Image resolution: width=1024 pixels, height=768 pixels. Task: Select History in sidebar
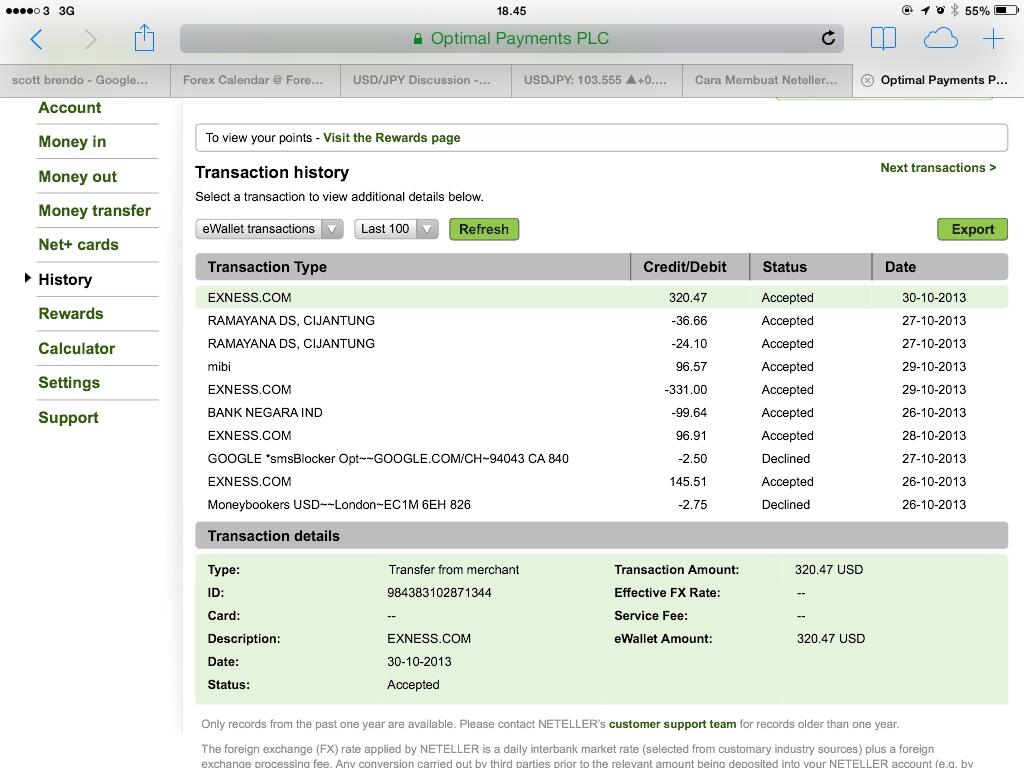click(x=65, y=280)
